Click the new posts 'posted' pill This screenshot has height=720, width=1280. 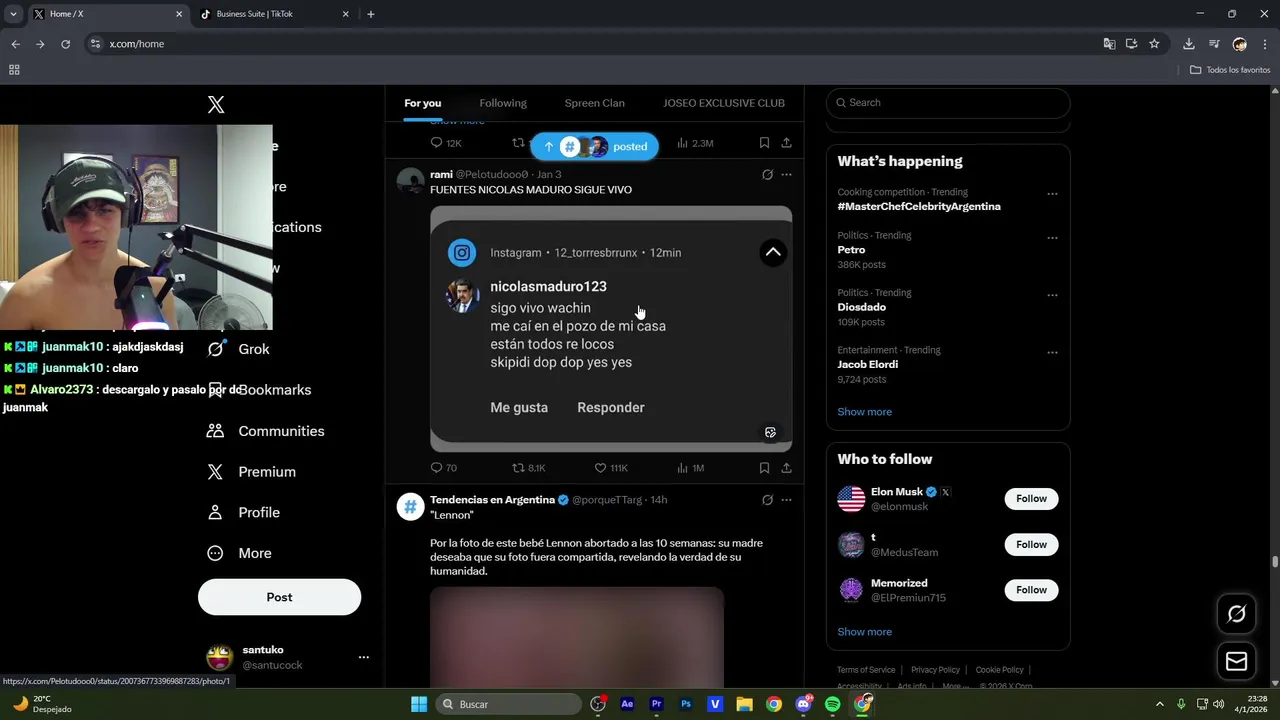pos(595,146)
